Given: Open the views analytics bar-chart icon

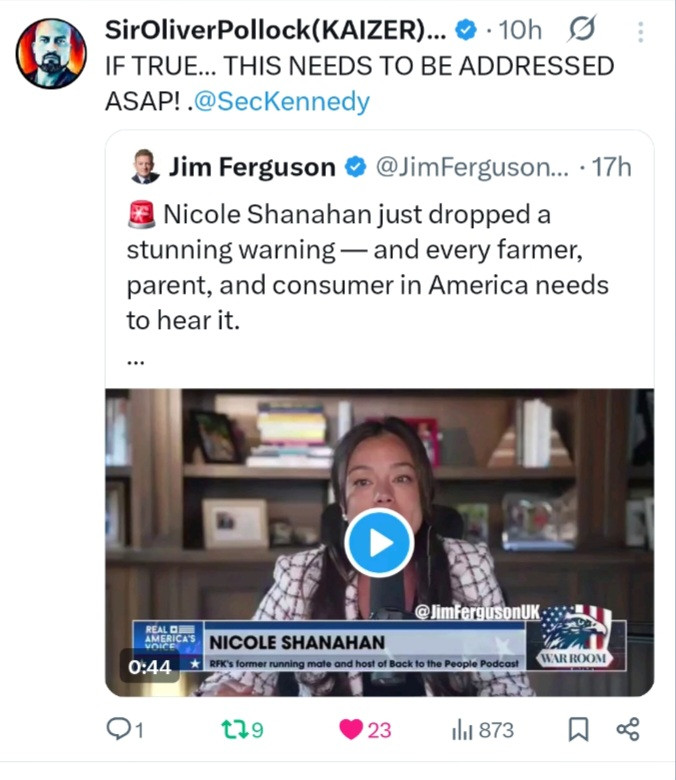Looking at the screenshot, I should point(462,730).
